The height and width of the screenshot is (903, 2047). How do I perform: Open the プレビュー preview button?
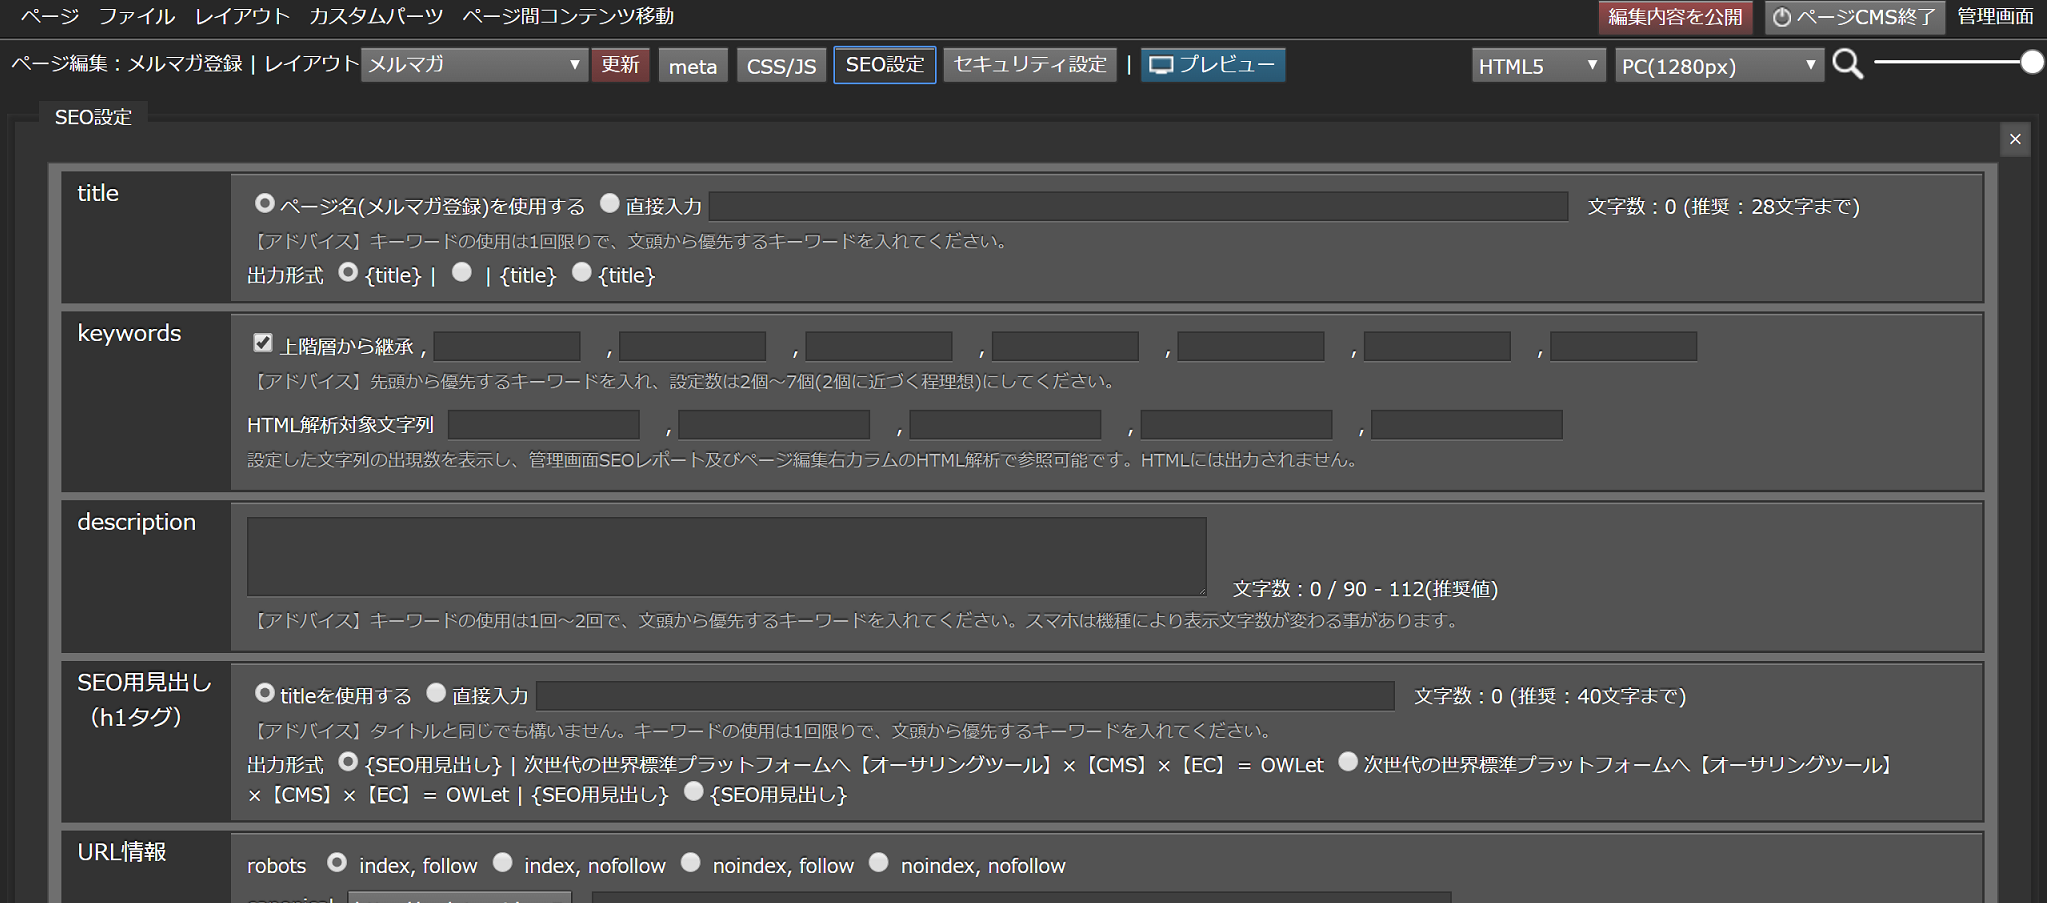(x=1213, y=65)
